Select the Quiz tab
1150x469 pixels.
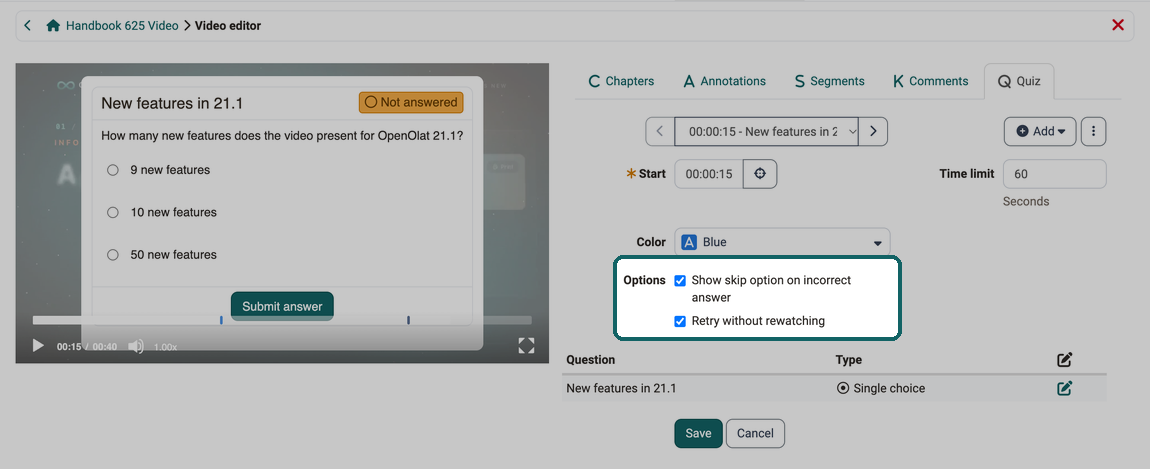pyautogui.click(x=1019, y=81)
